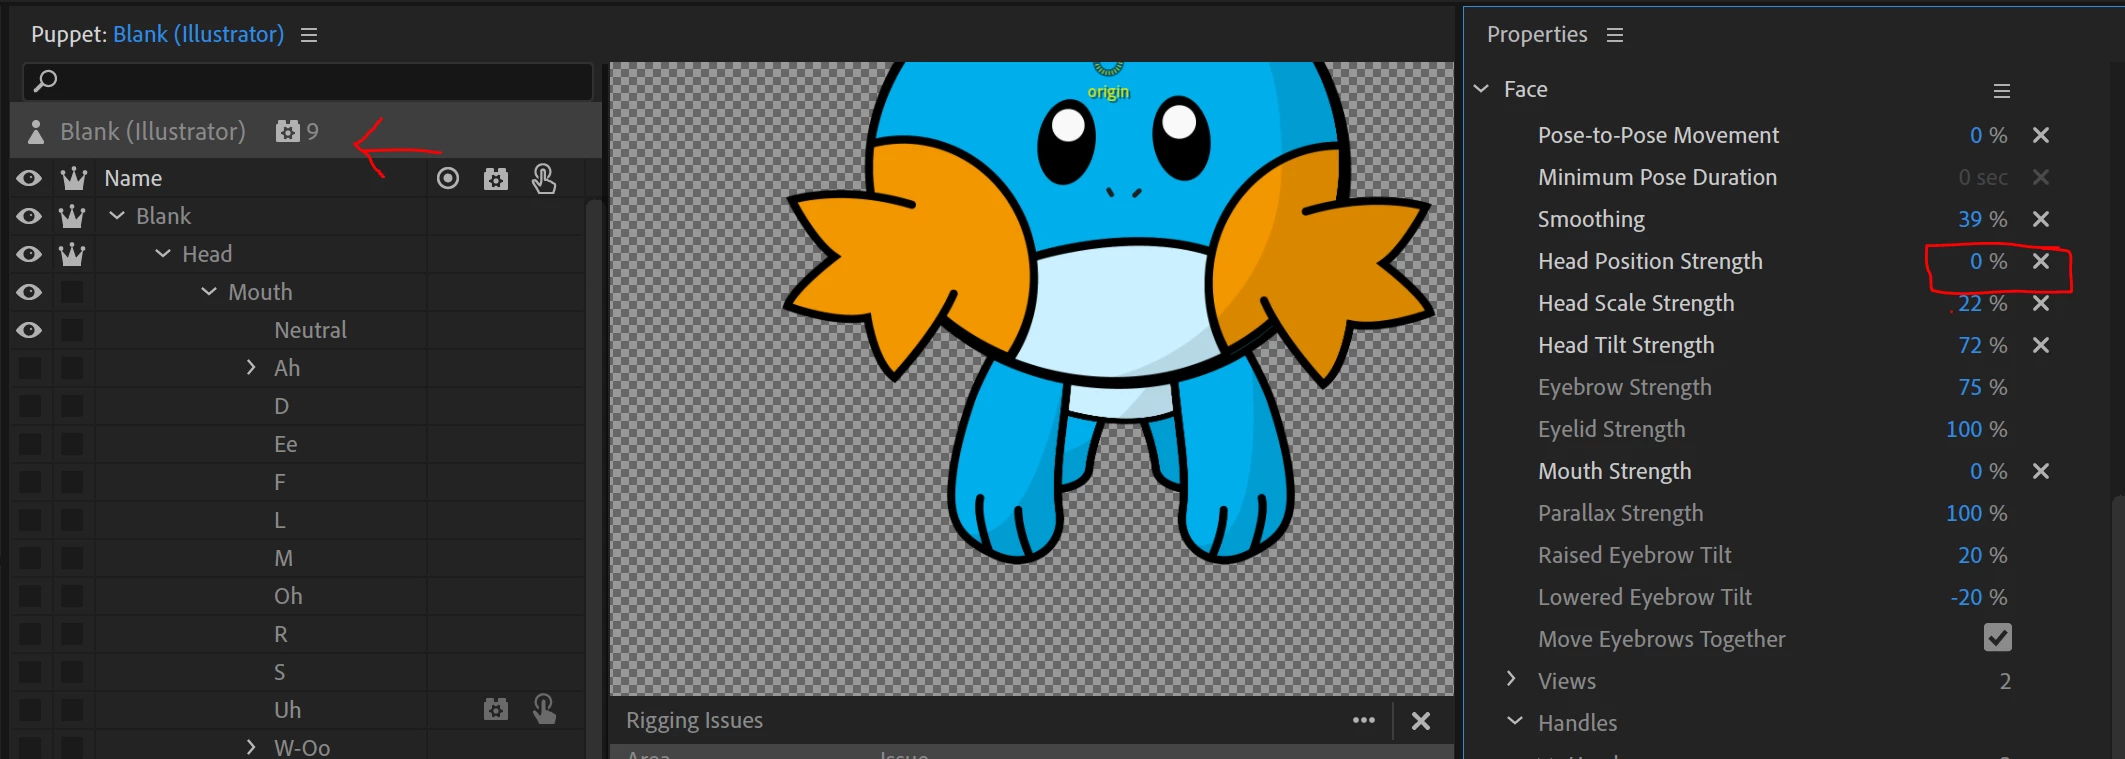
Task: Reset Pose-to-Pose Movement with its X icon
Action: tap(2041, 135)
